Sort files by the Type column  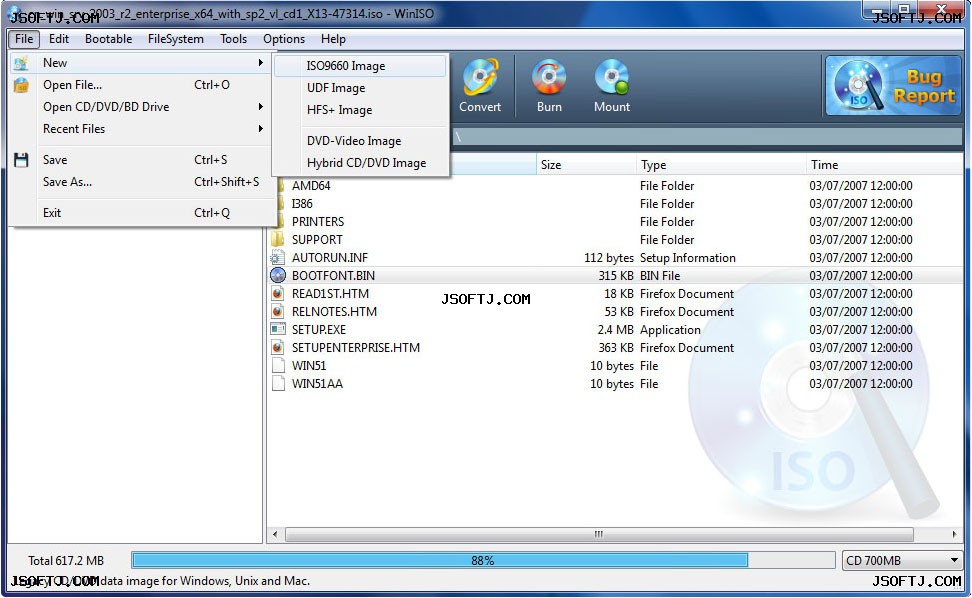pyautogui.click(x=721, y=165)
